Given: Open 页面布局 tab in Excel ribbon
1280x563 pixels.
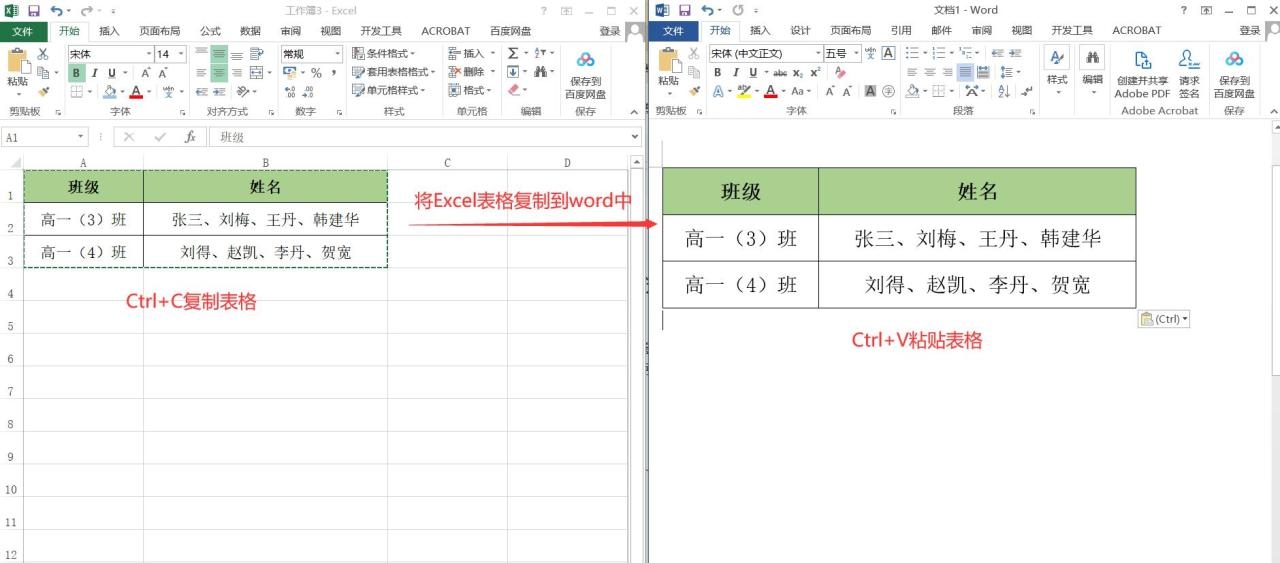Looking at the screenshot, I should coord(160,31).
